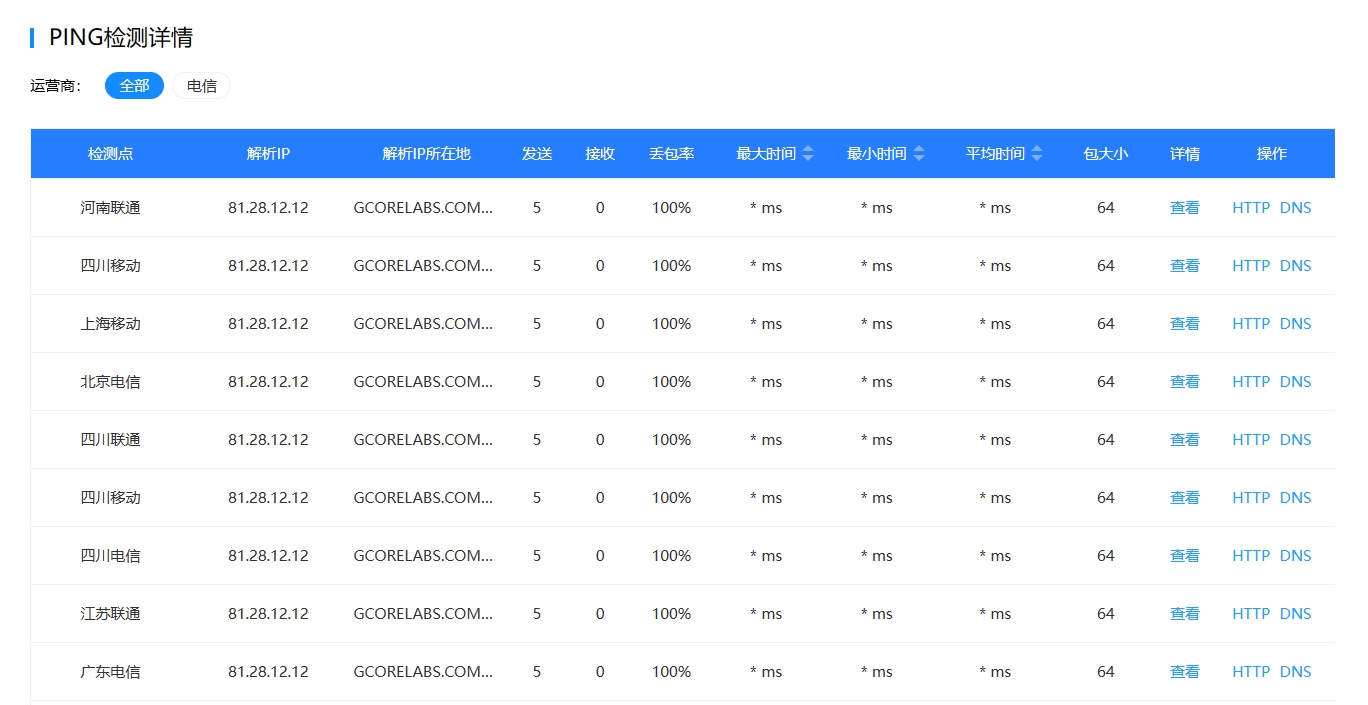Select the 电信 operator filter
1368x705 pixels.
point(201,85)
